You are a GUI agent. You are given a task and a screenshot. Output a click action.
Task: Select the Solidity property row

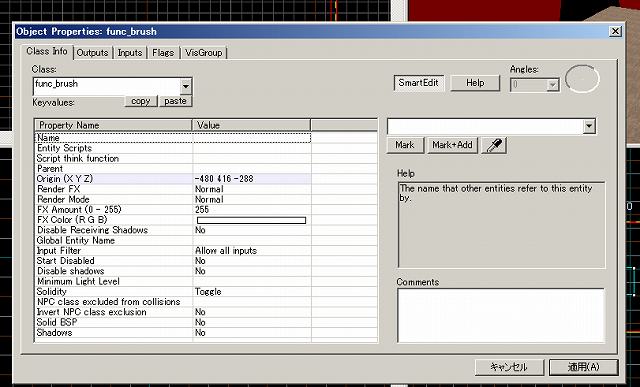click(173, 291)
